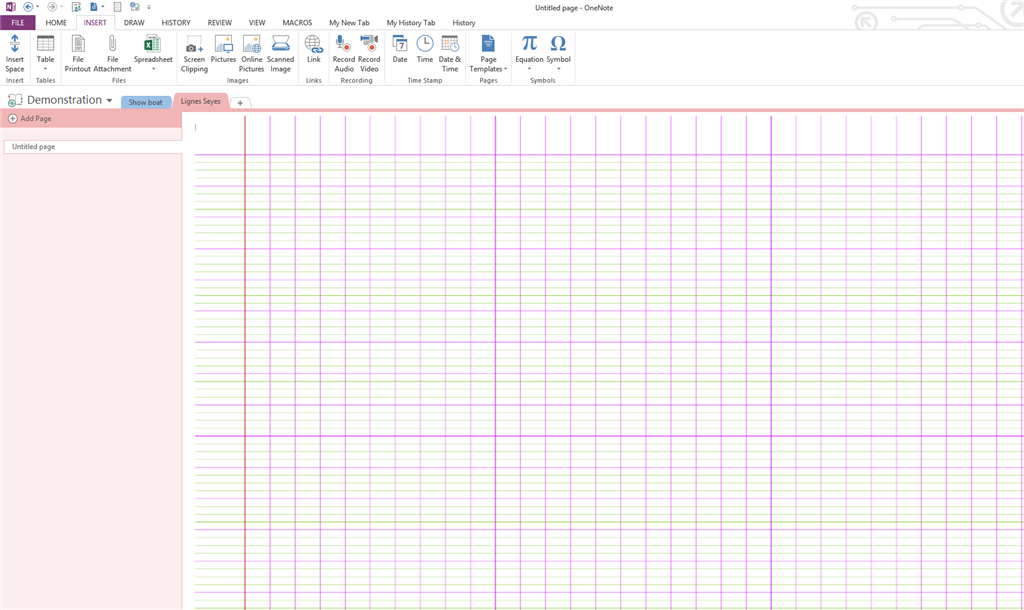Switch to the Show boat section tab
1024x610 pixels.
145,101
